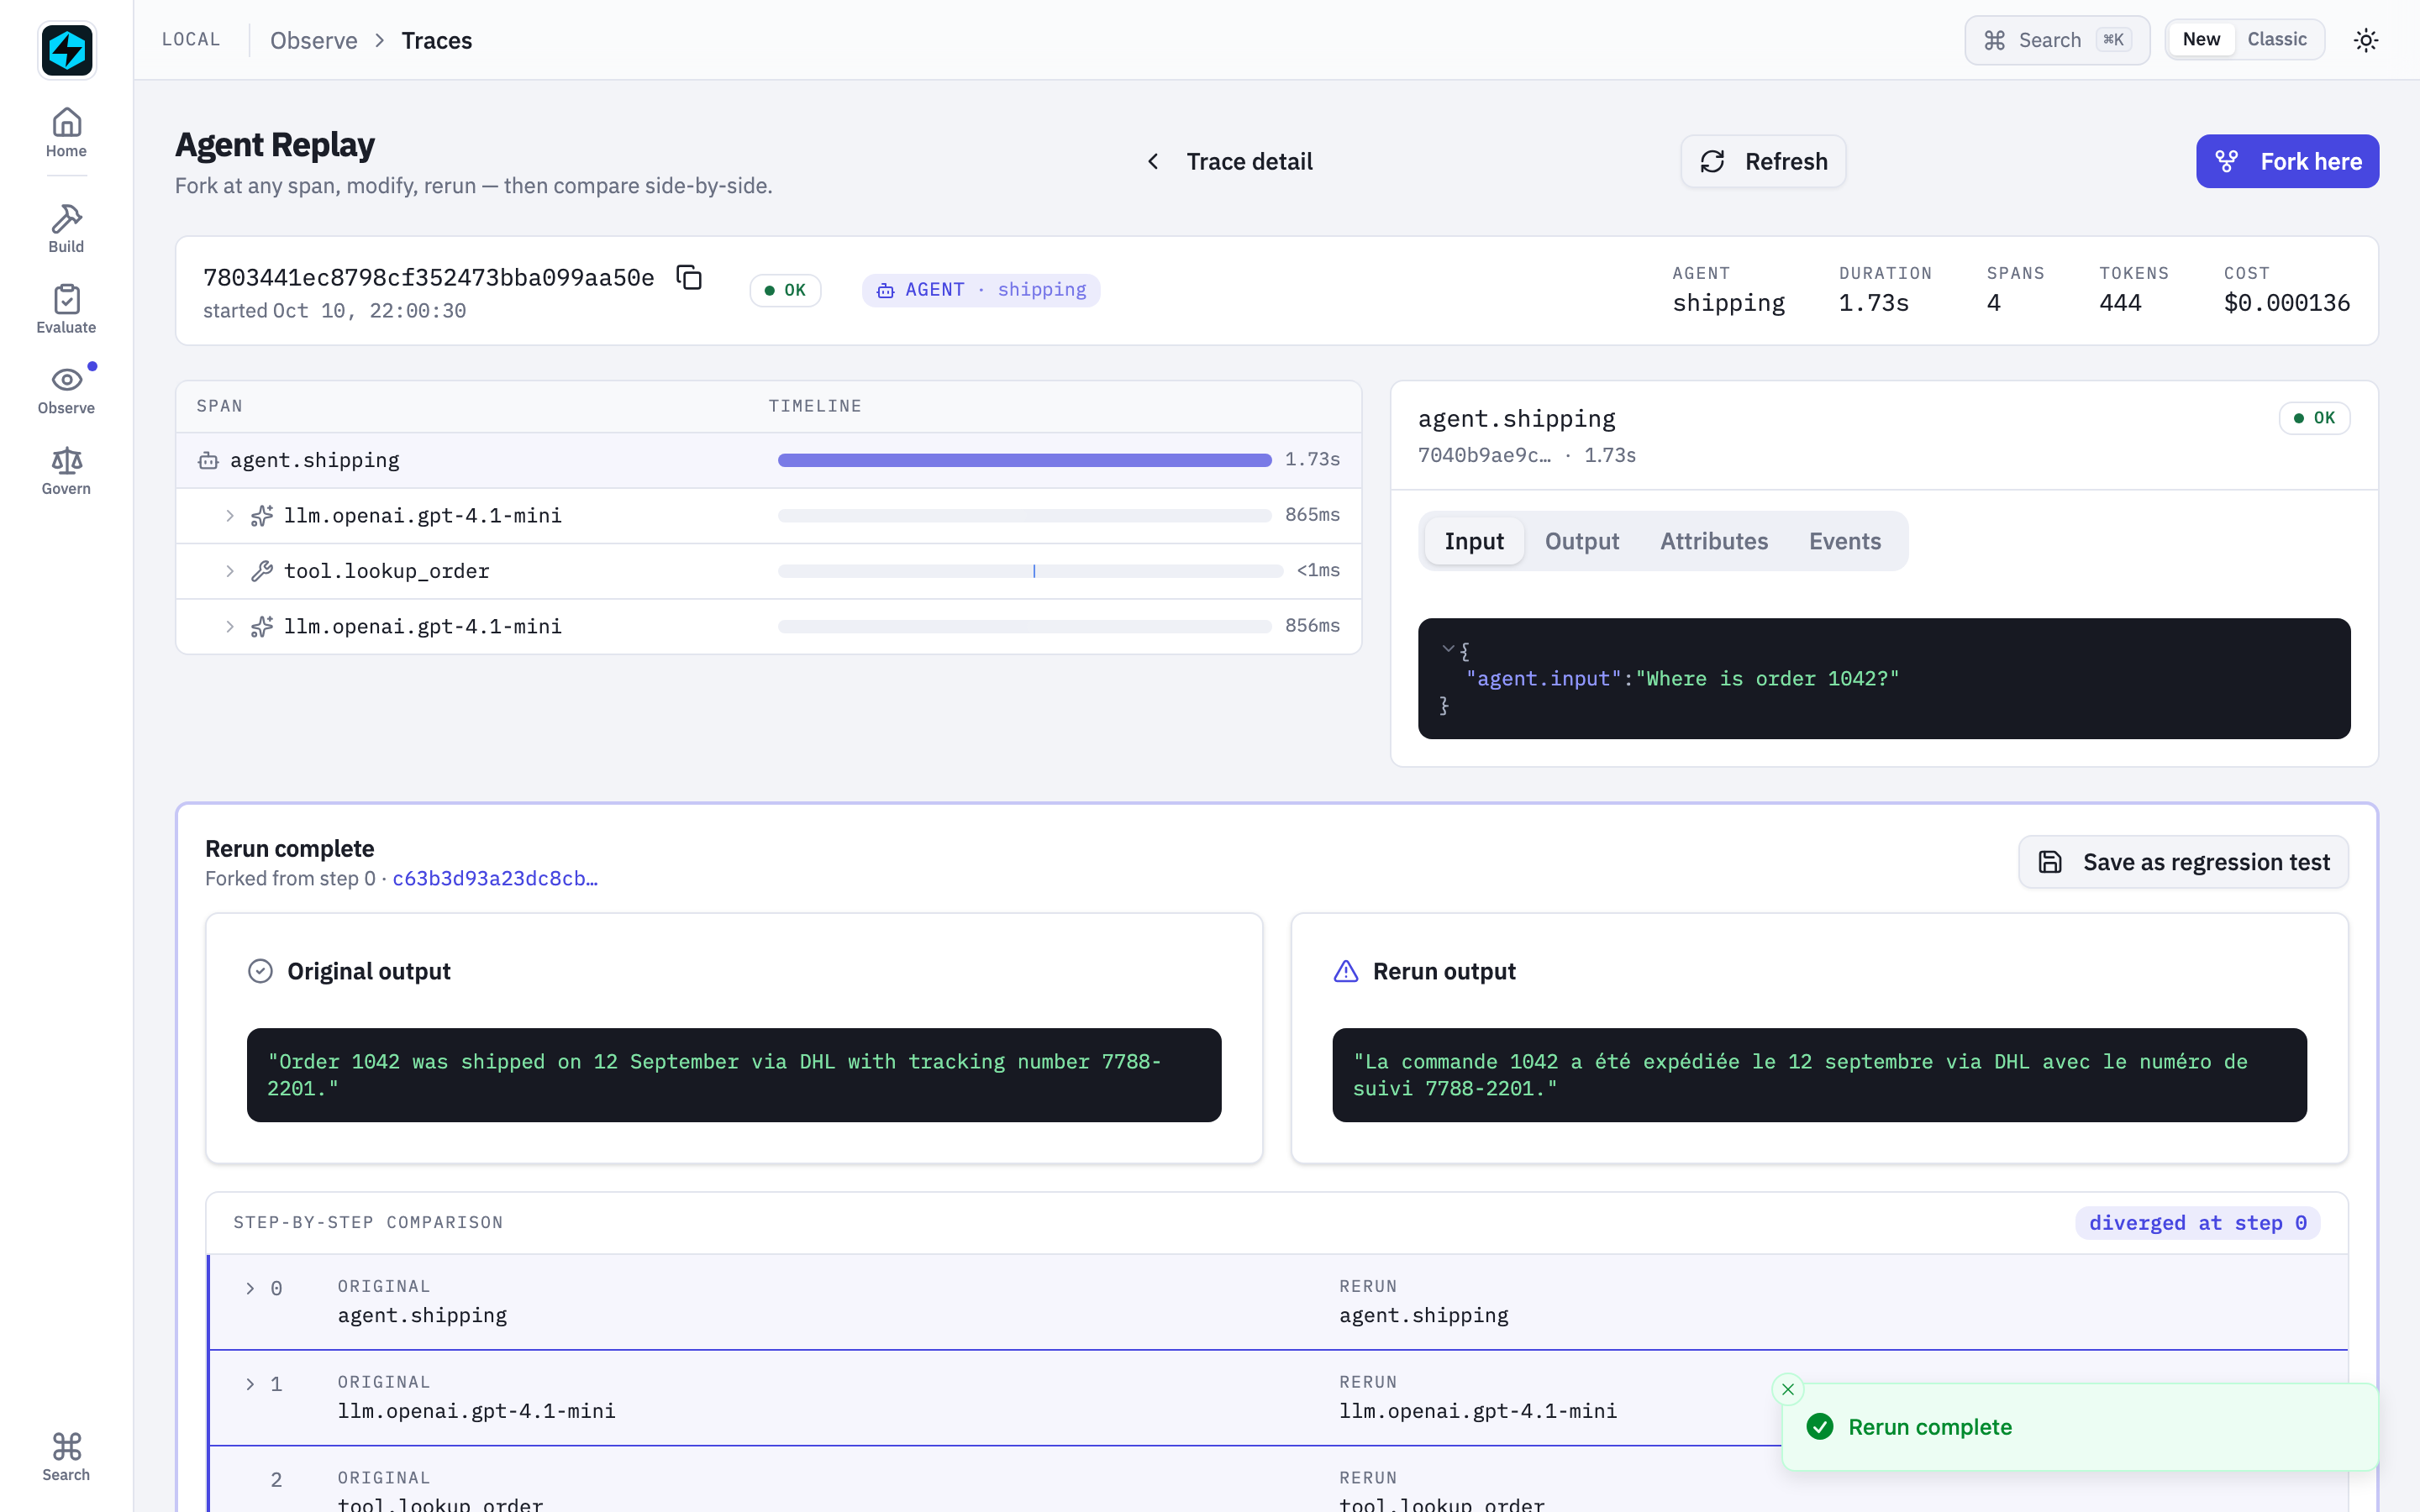Switch to the New UI mode

point(2201,39)
